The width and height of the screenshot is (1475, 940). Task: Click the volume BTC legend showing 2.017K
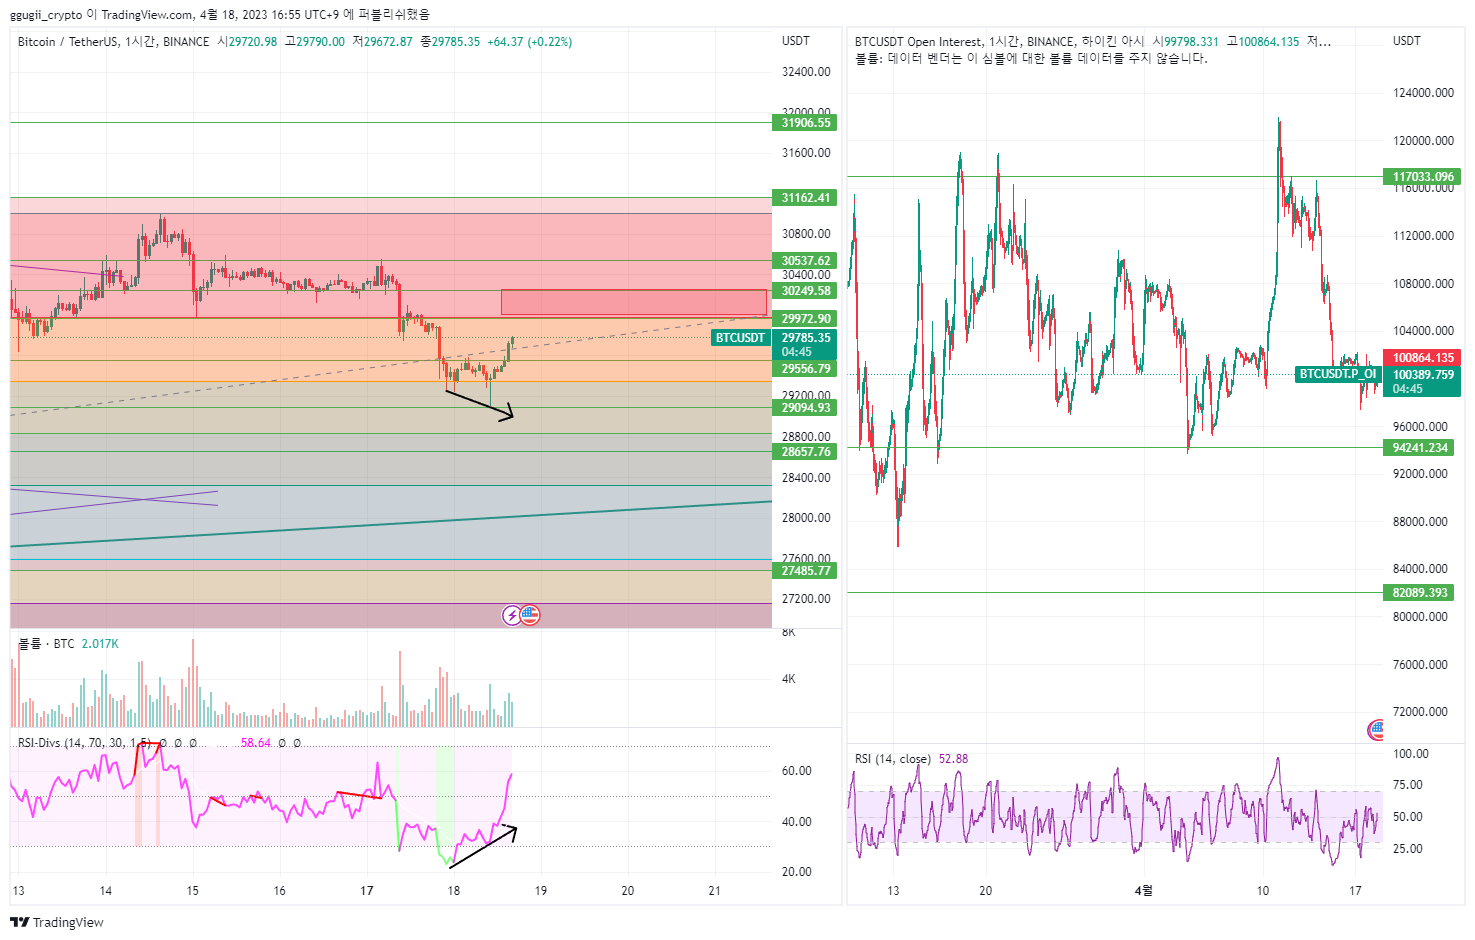point(68,644)
